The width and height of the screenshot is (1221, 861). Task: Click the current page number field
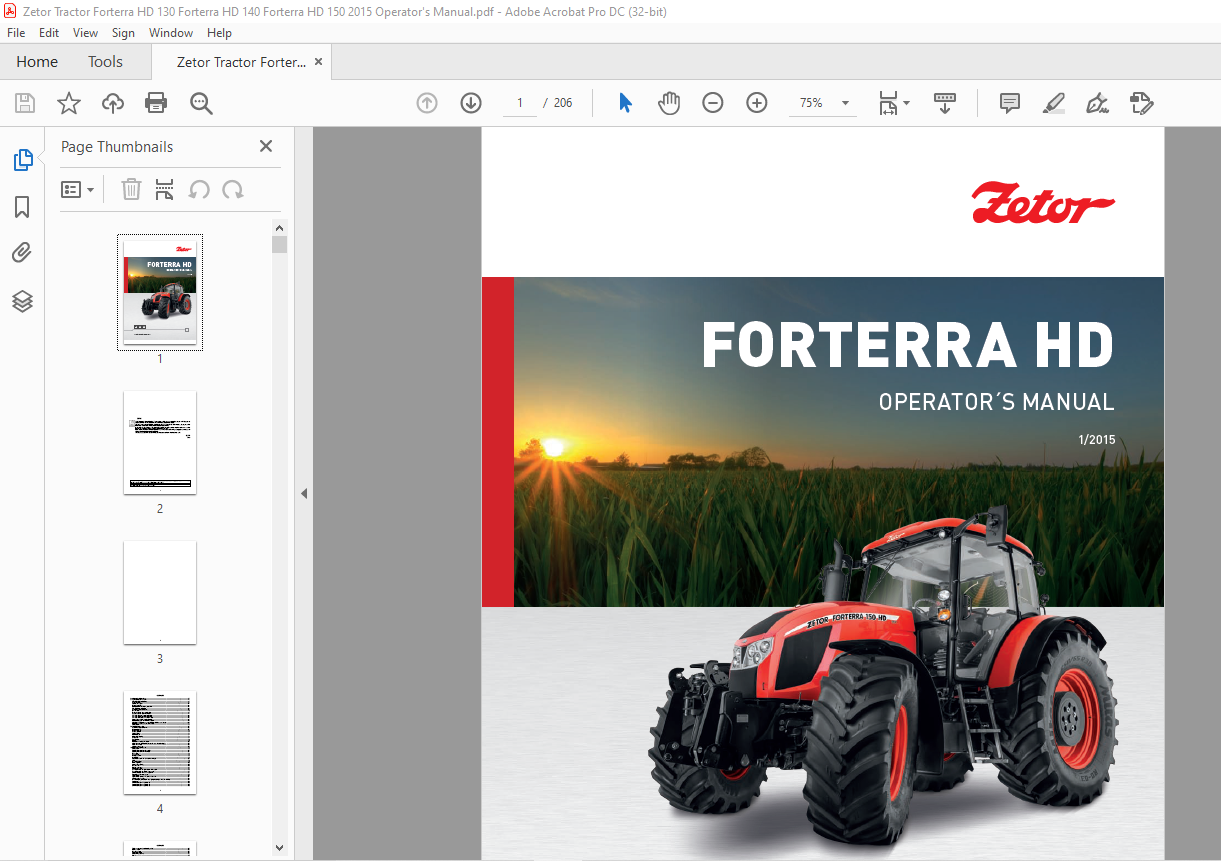pos(520,103)
